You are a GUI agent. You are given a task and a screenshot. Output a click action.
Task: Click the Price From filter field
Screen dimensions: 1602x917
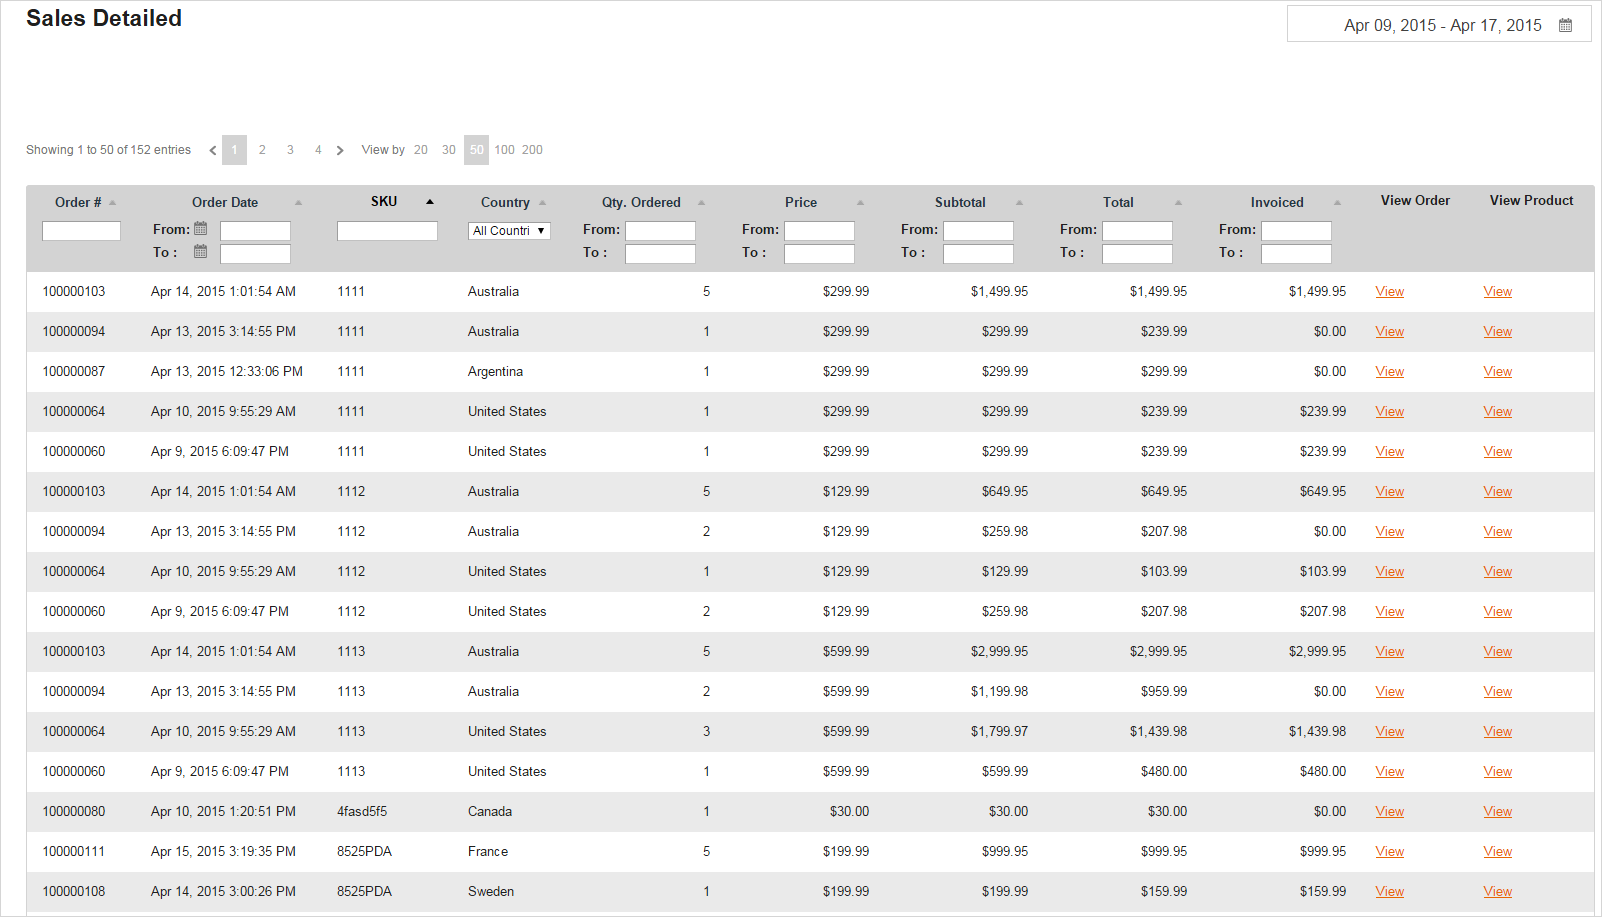(819, 231)
